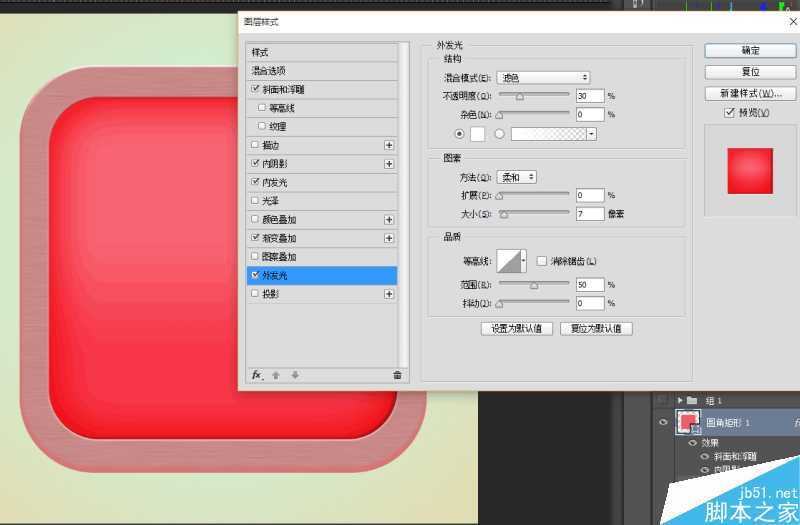The width and height of the screenshot is (800, 525).
Task: Select the gradient radio button
Action: (499, 134)
